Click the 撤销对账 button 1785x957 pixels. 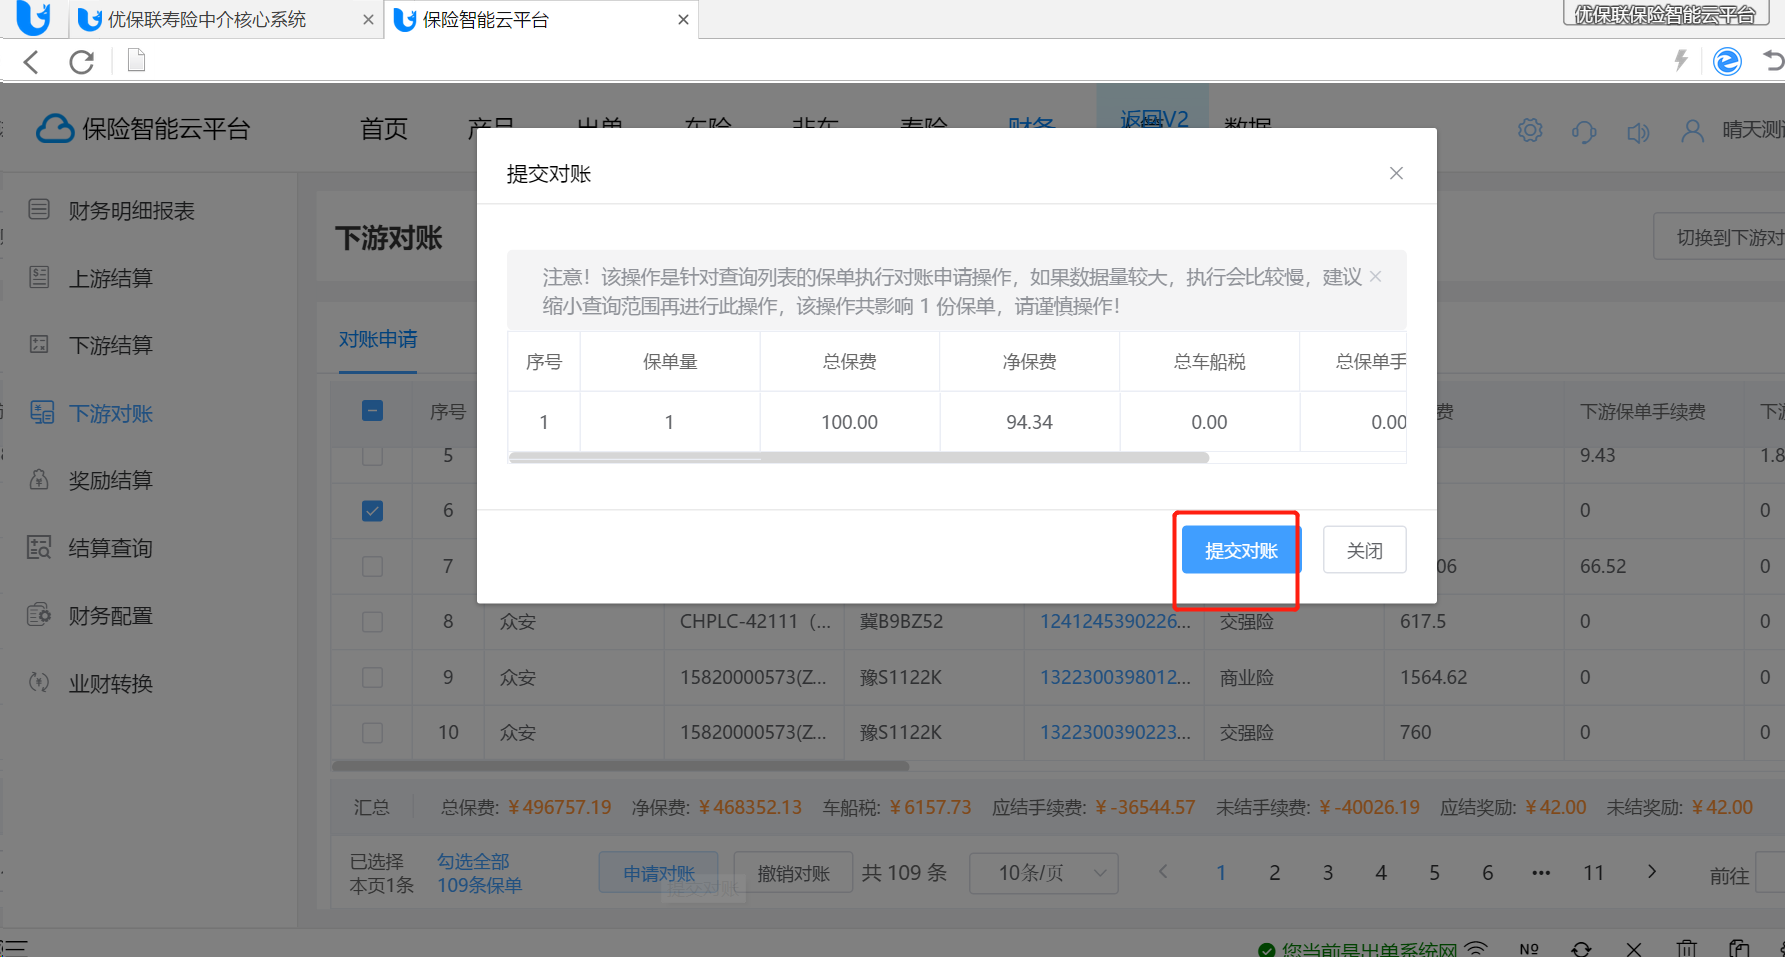[793, 873]
